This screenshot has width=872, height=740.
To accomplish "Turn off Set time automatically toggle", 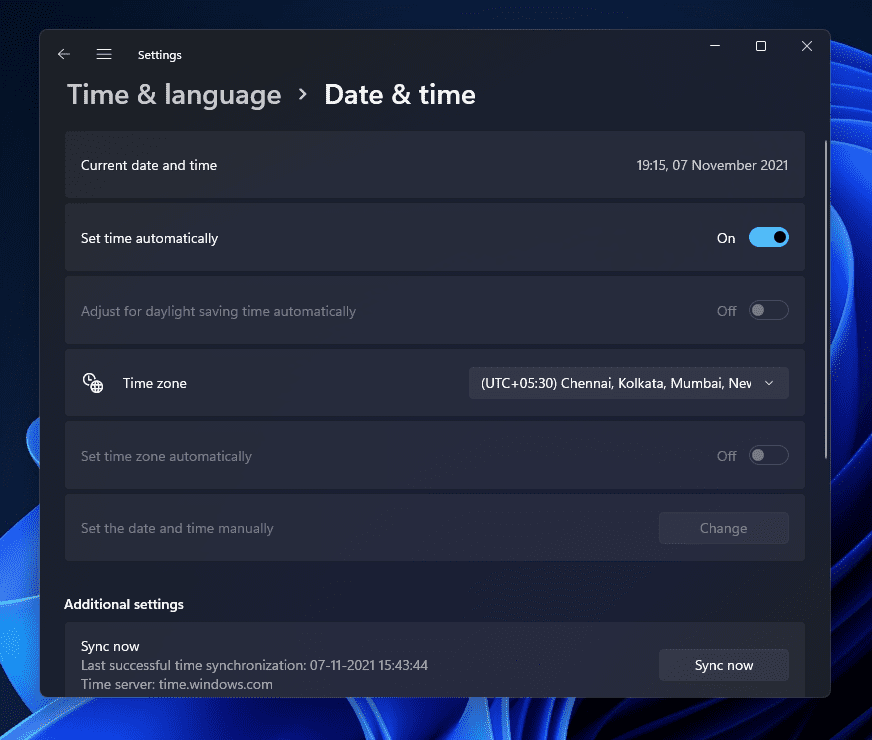I will point(769,238).
